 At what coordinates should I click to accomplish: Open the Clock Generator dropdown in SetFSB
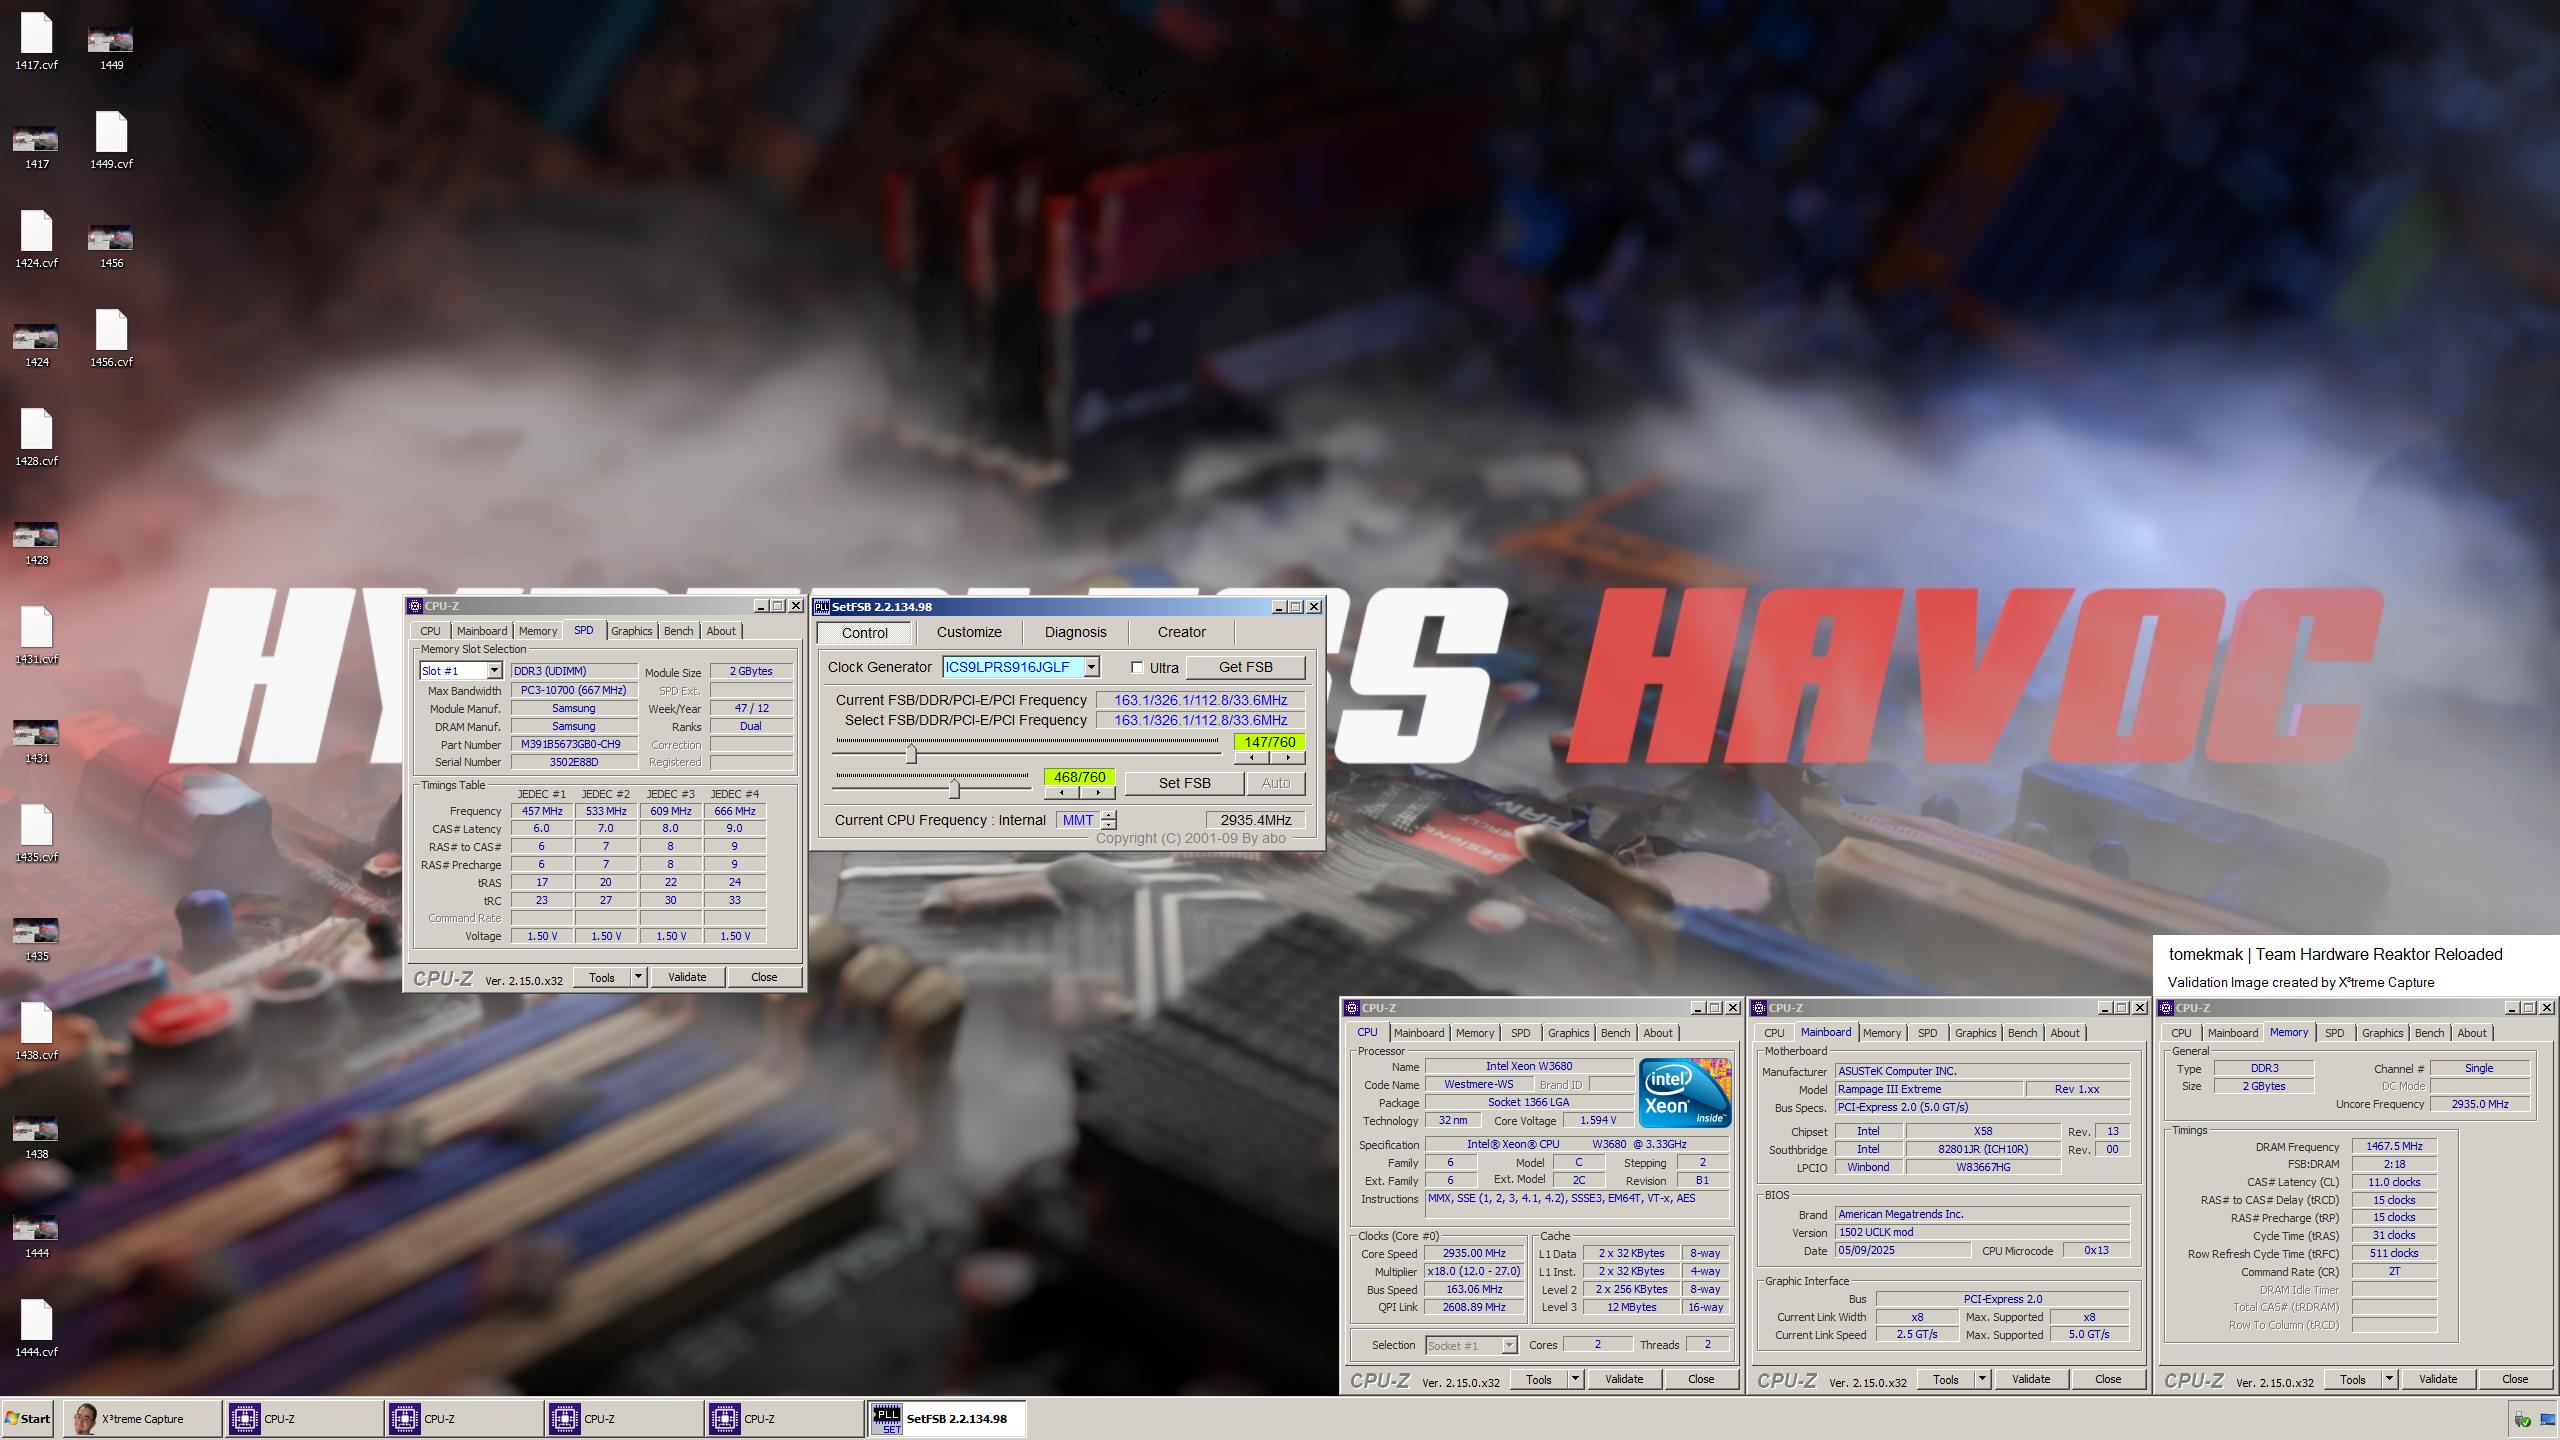point(1092,667)
